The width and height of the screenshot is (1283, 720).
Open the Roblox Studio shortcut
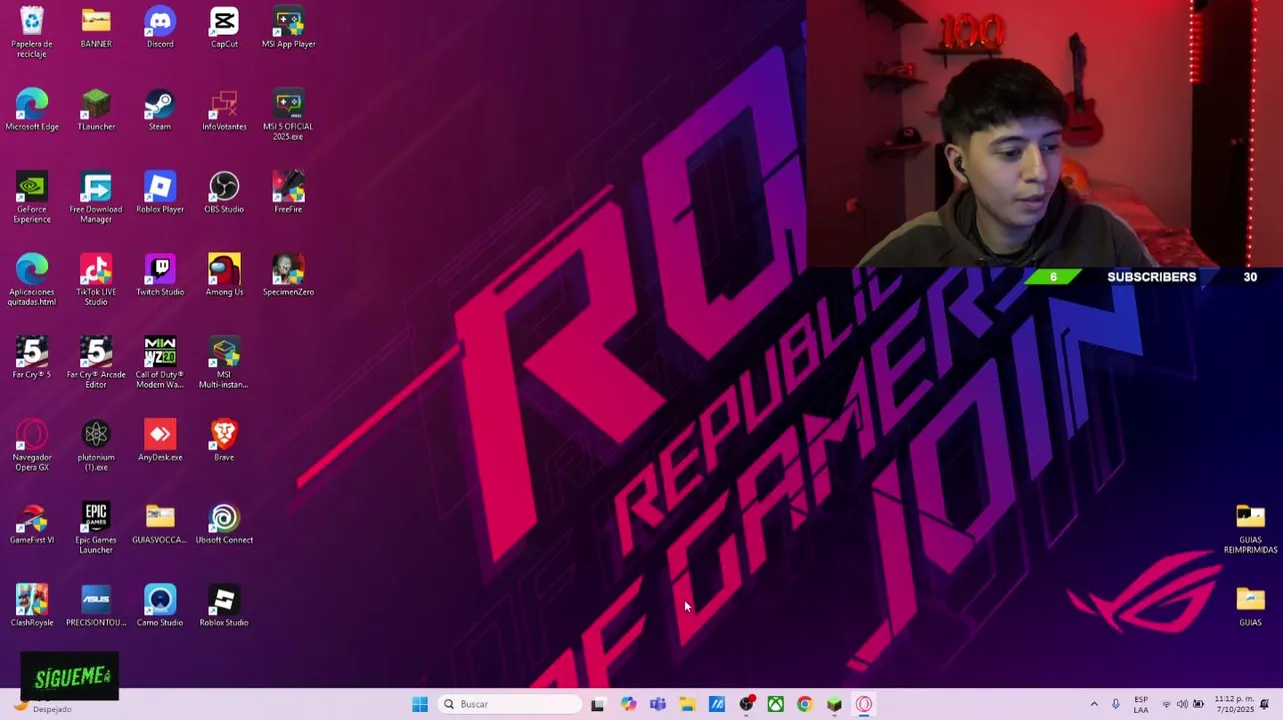click(224, 605)
